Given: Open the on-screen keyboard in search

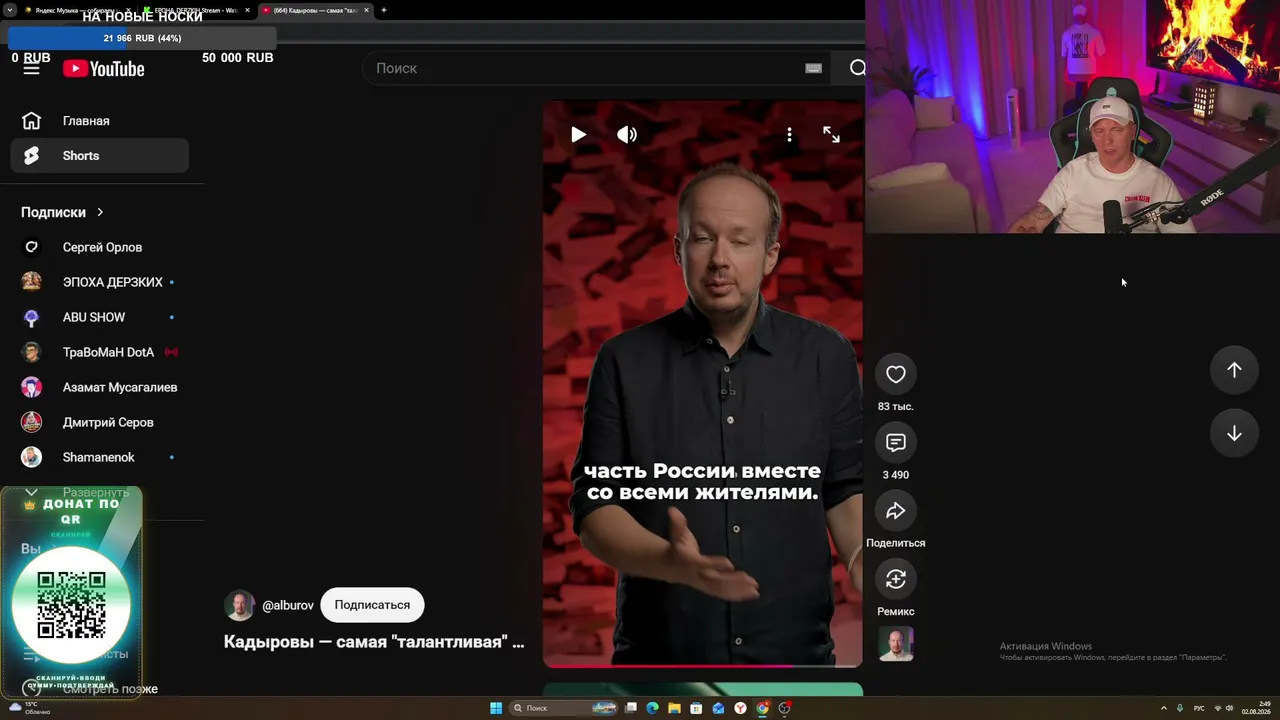Looking at the screenshot, I should click(813, 68).
